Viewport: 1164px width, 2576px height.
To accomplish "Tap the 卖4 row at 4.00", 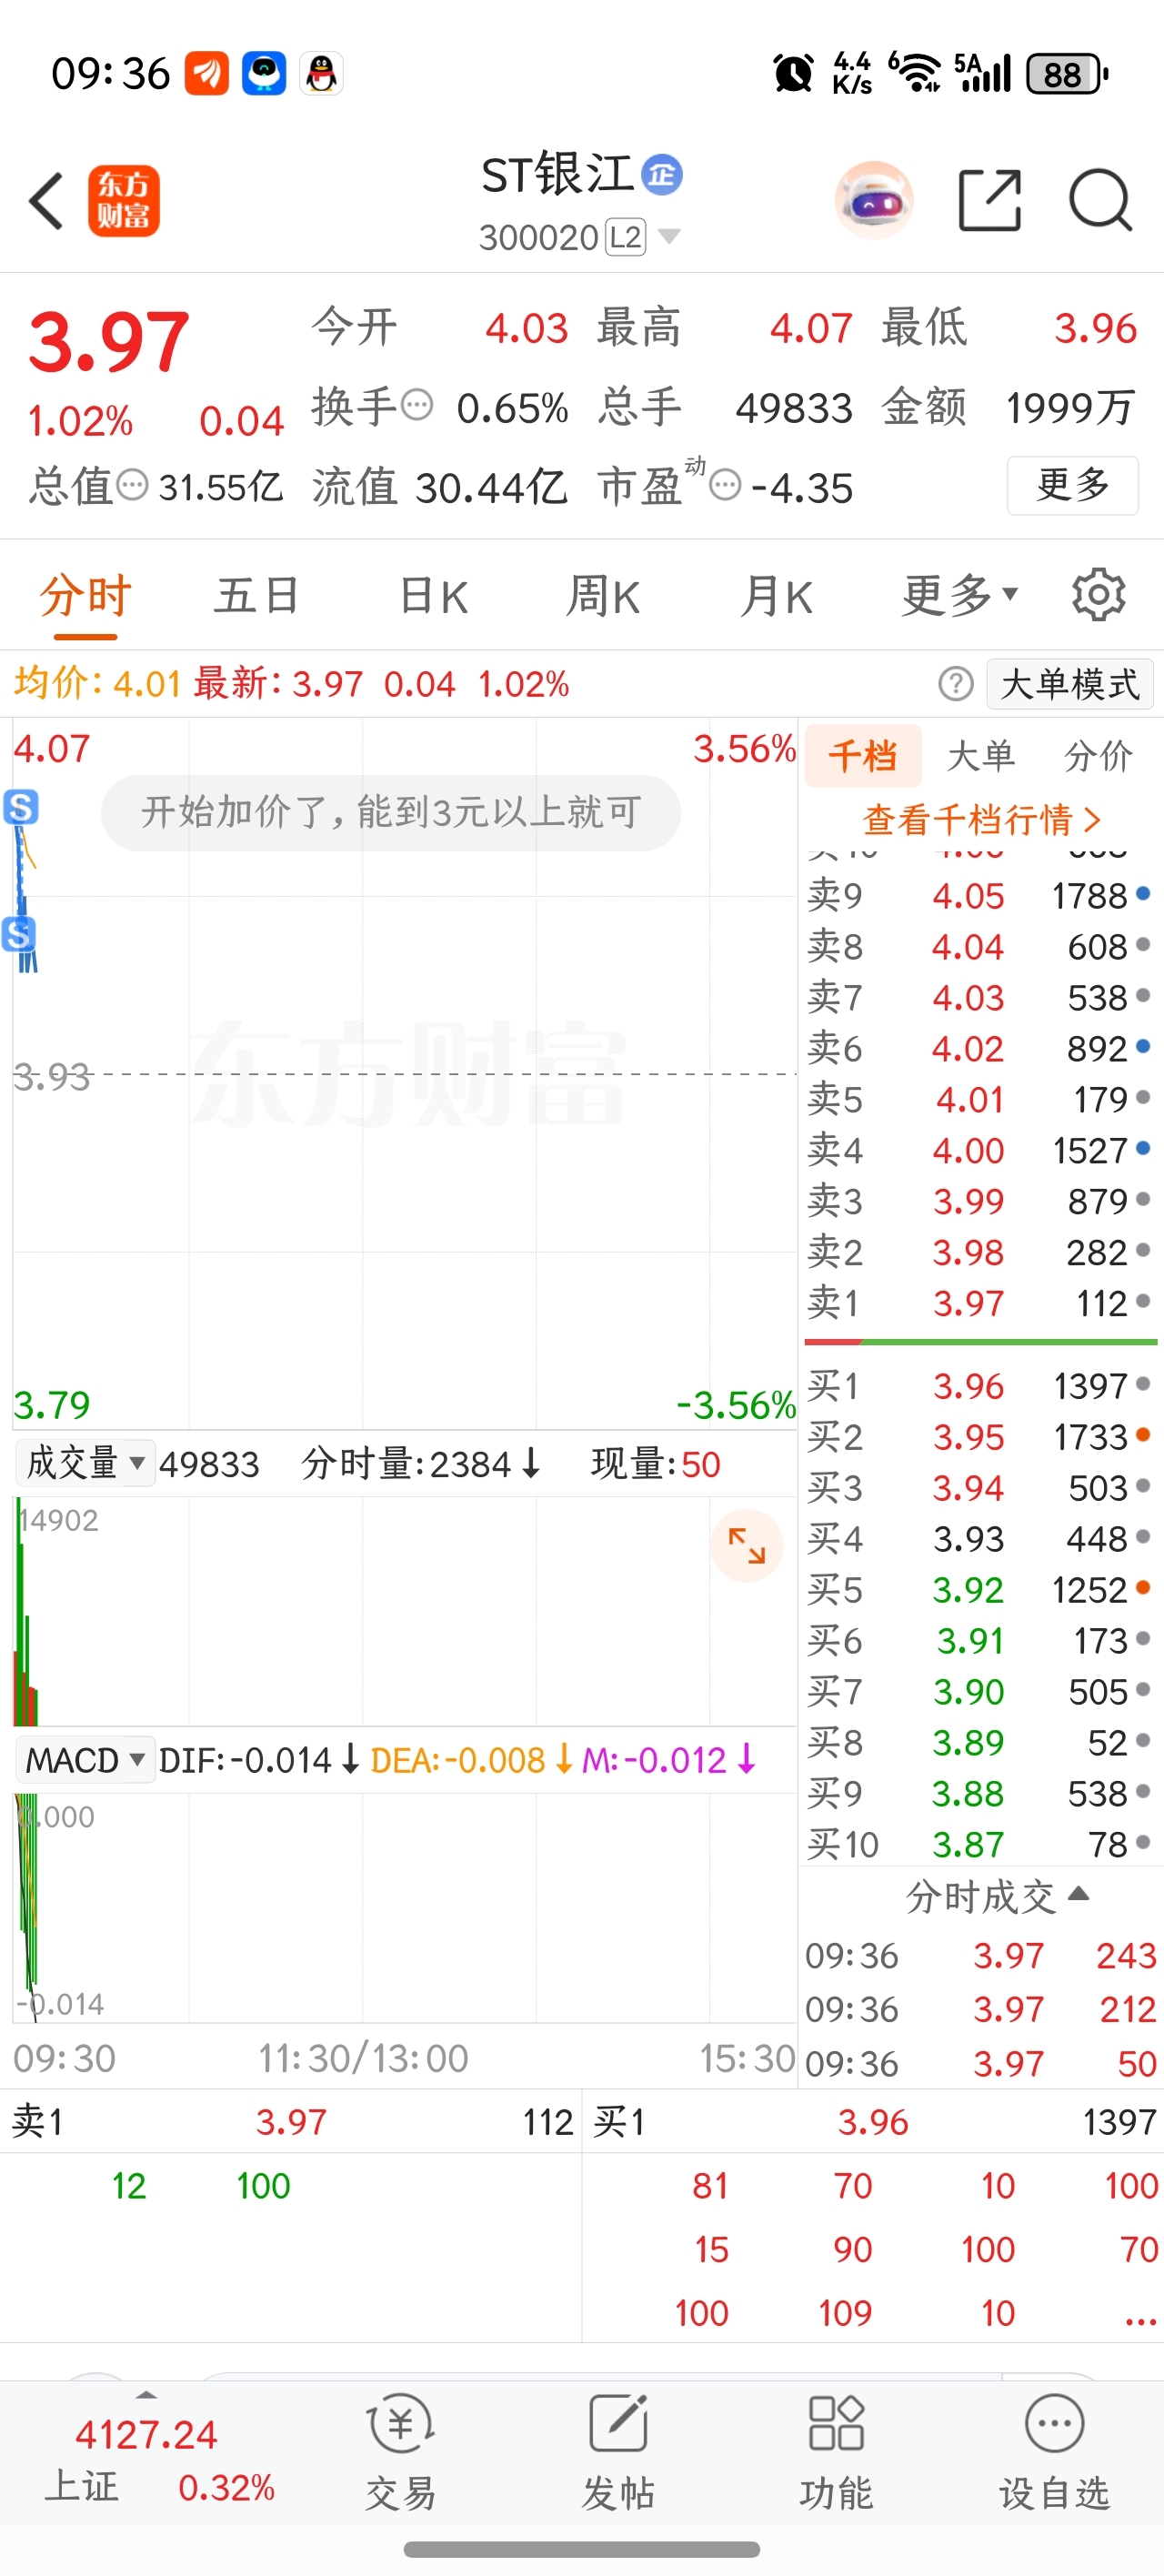I will click(x=980, y=1151).
